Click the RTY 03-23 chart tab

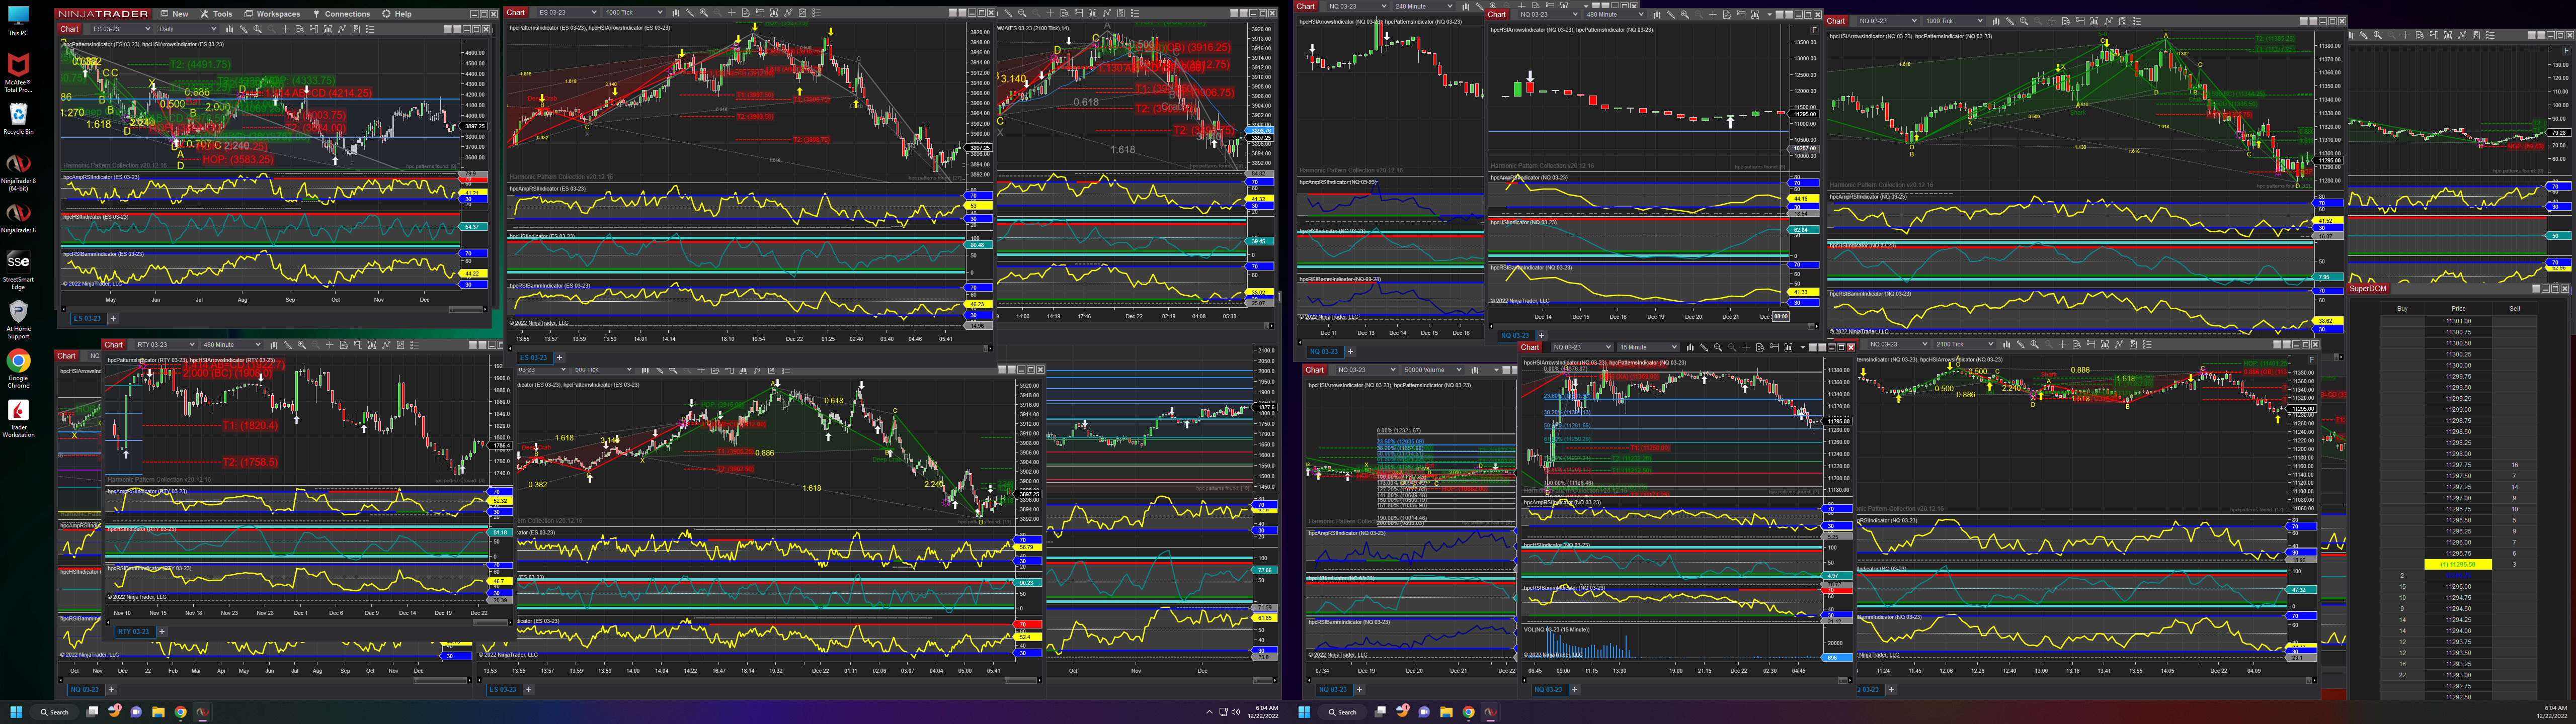point(133,631)
